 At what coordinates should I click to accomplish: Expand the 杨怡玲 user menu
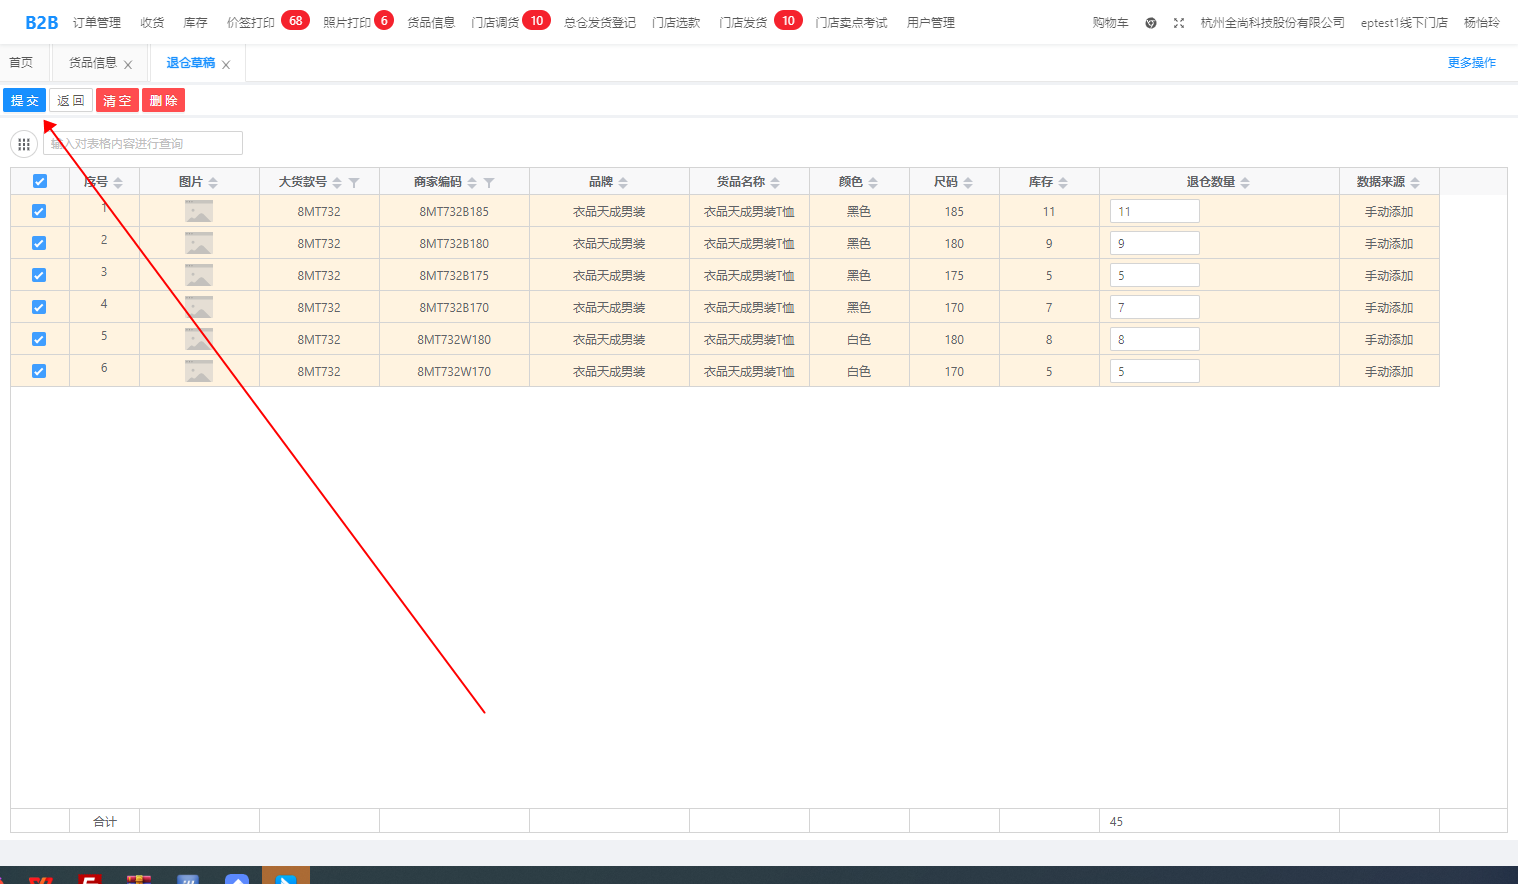1481,23
